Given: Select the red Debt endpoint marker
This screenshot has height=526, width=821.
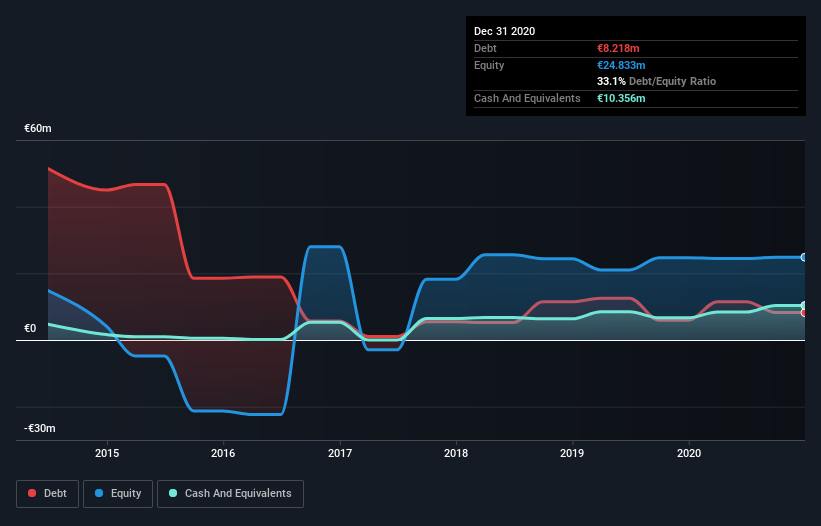Looking at the screenshot, I should (x=804, y=313).
